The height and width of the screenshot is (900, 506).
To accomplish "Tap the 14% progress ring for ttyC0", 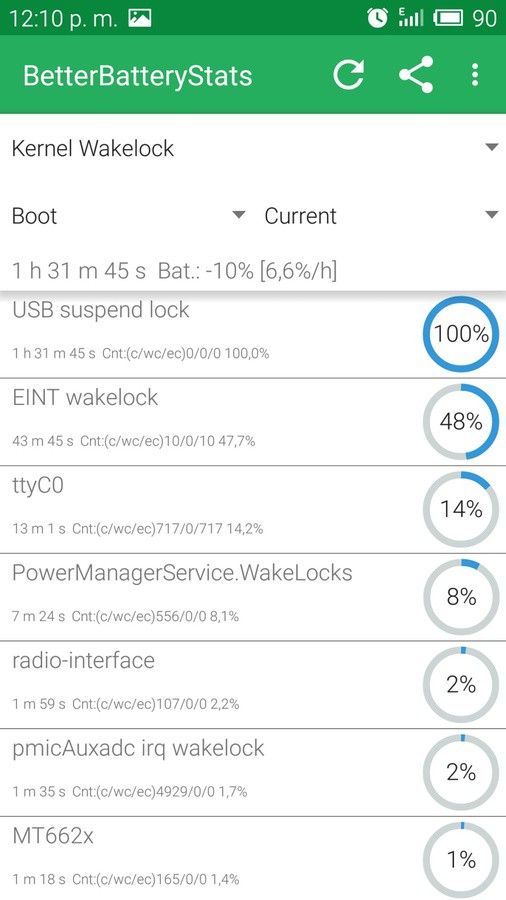I will (x=461, y=509).
